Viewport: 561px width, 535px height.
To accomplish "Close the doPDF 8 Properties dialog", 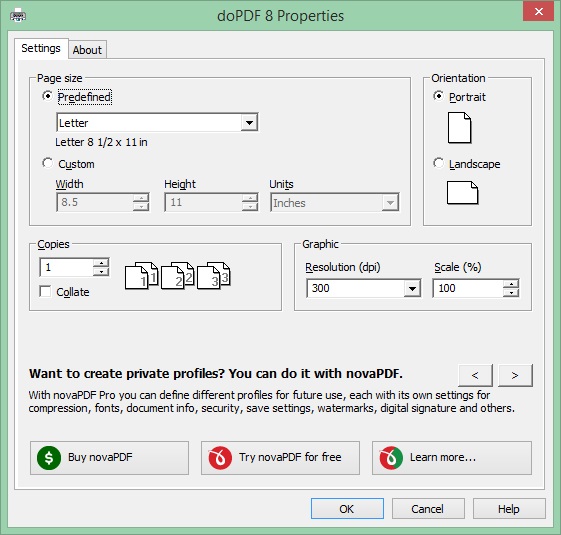I will (538, 11).
